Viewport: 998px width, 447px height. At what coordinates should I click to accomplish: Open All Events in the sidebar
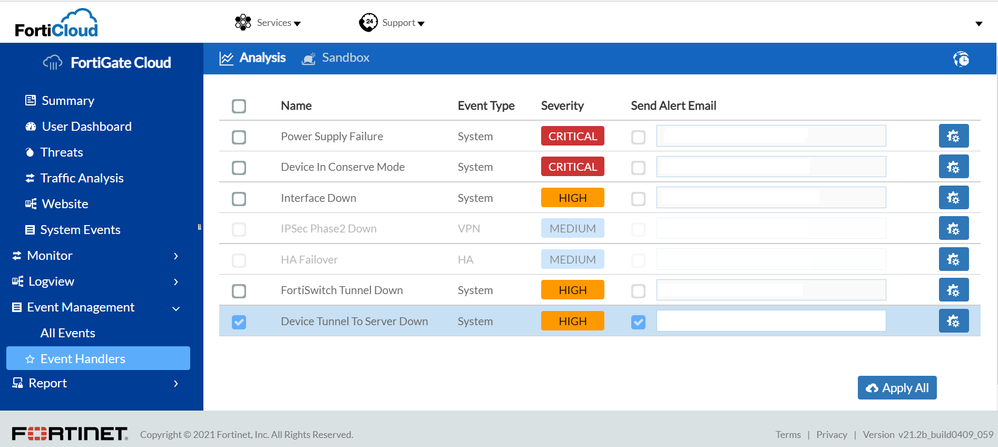(68, 333)
